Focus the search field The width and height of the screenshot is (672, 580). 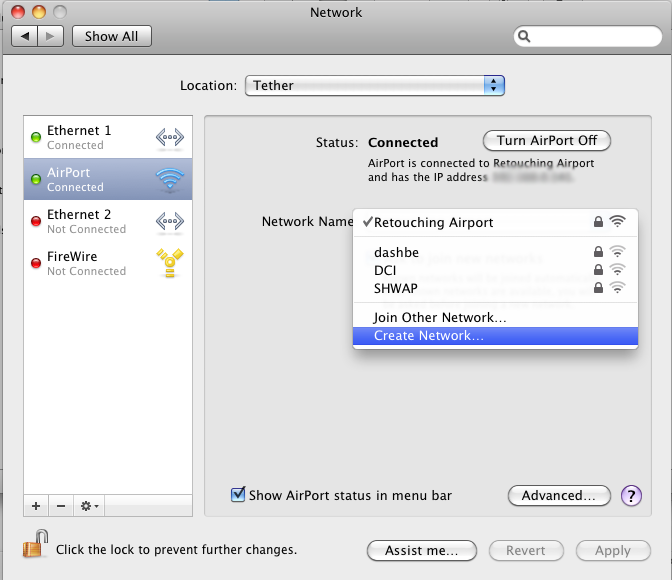coord(588,36)
